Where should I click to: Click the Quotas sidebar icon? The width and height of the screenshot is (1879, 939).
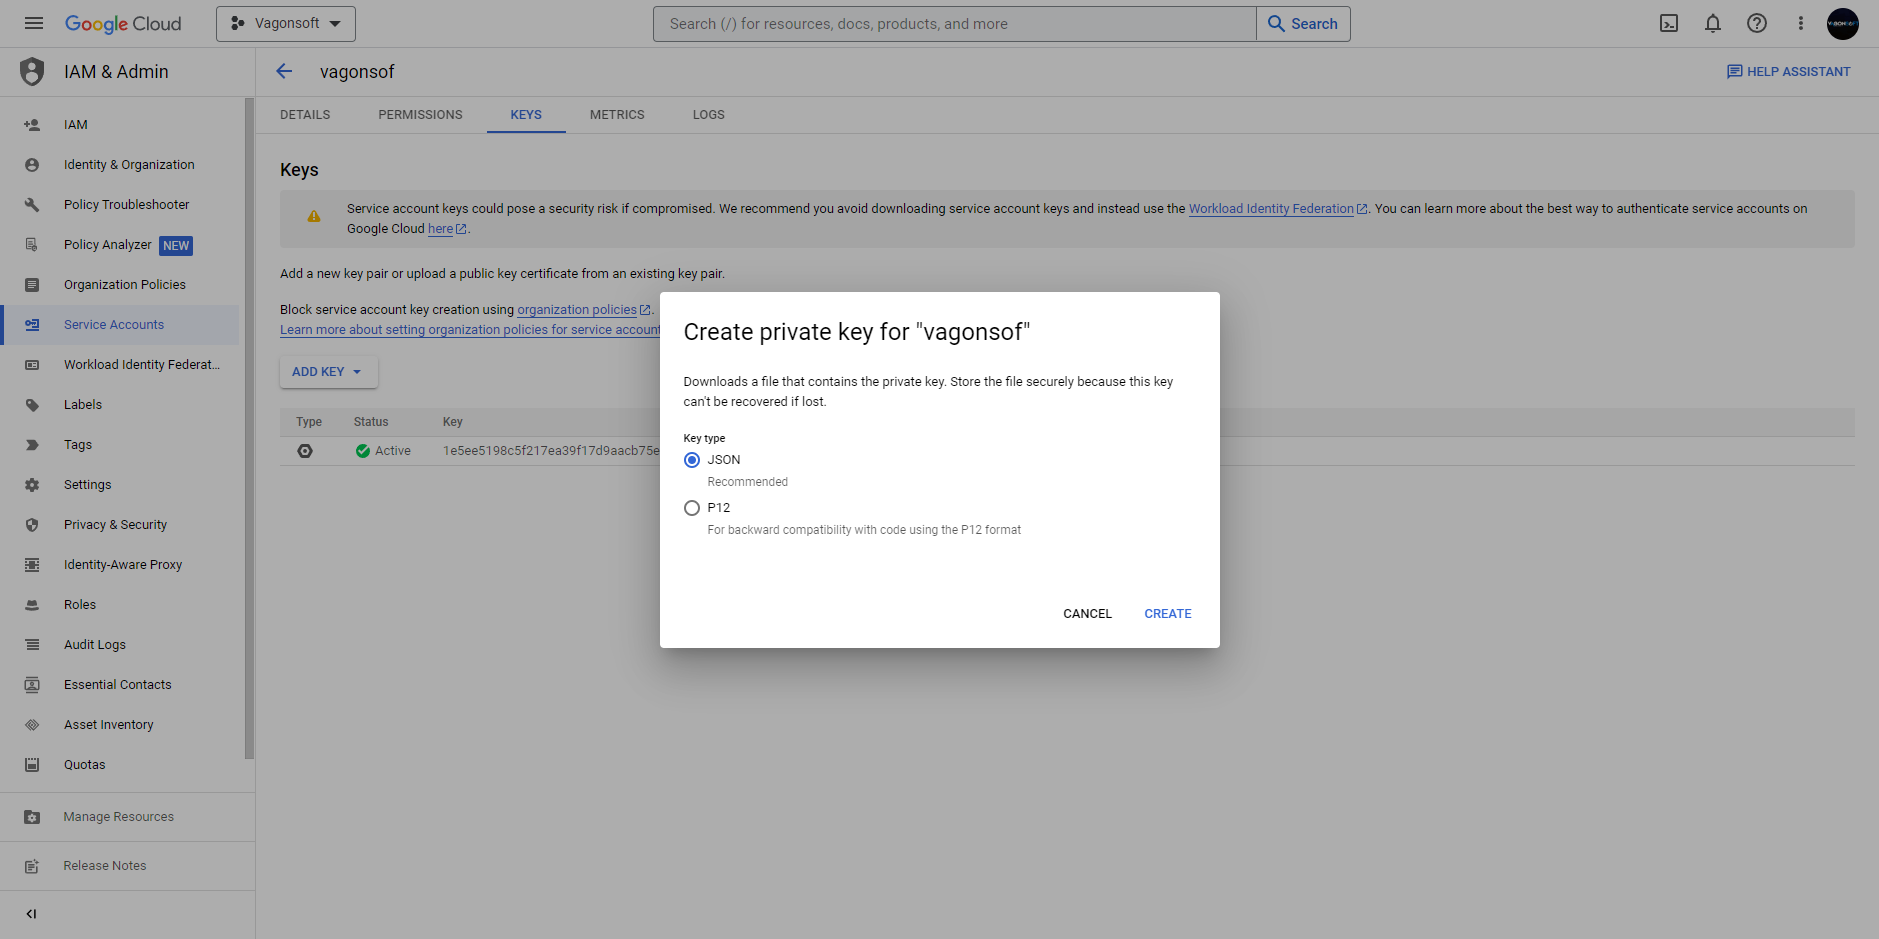32,765
